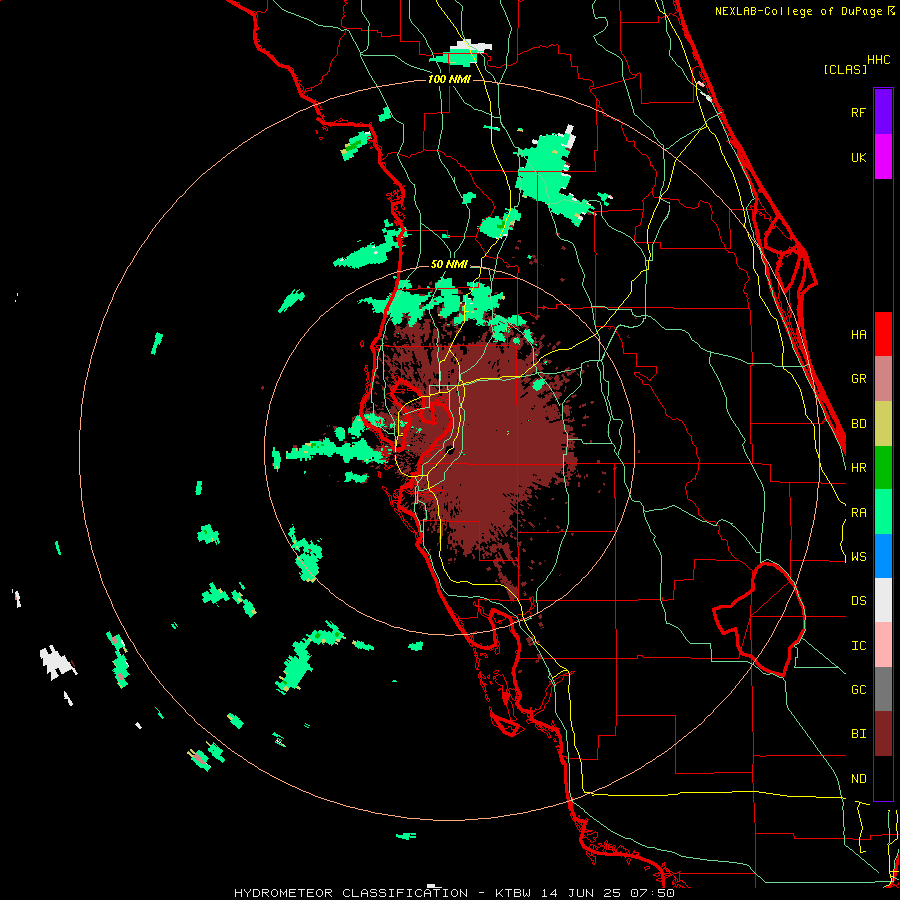The width and height of the screenshot is (900, 900).
Task: Click the yellow BD legend color swatch
Action: click(883, 424)
